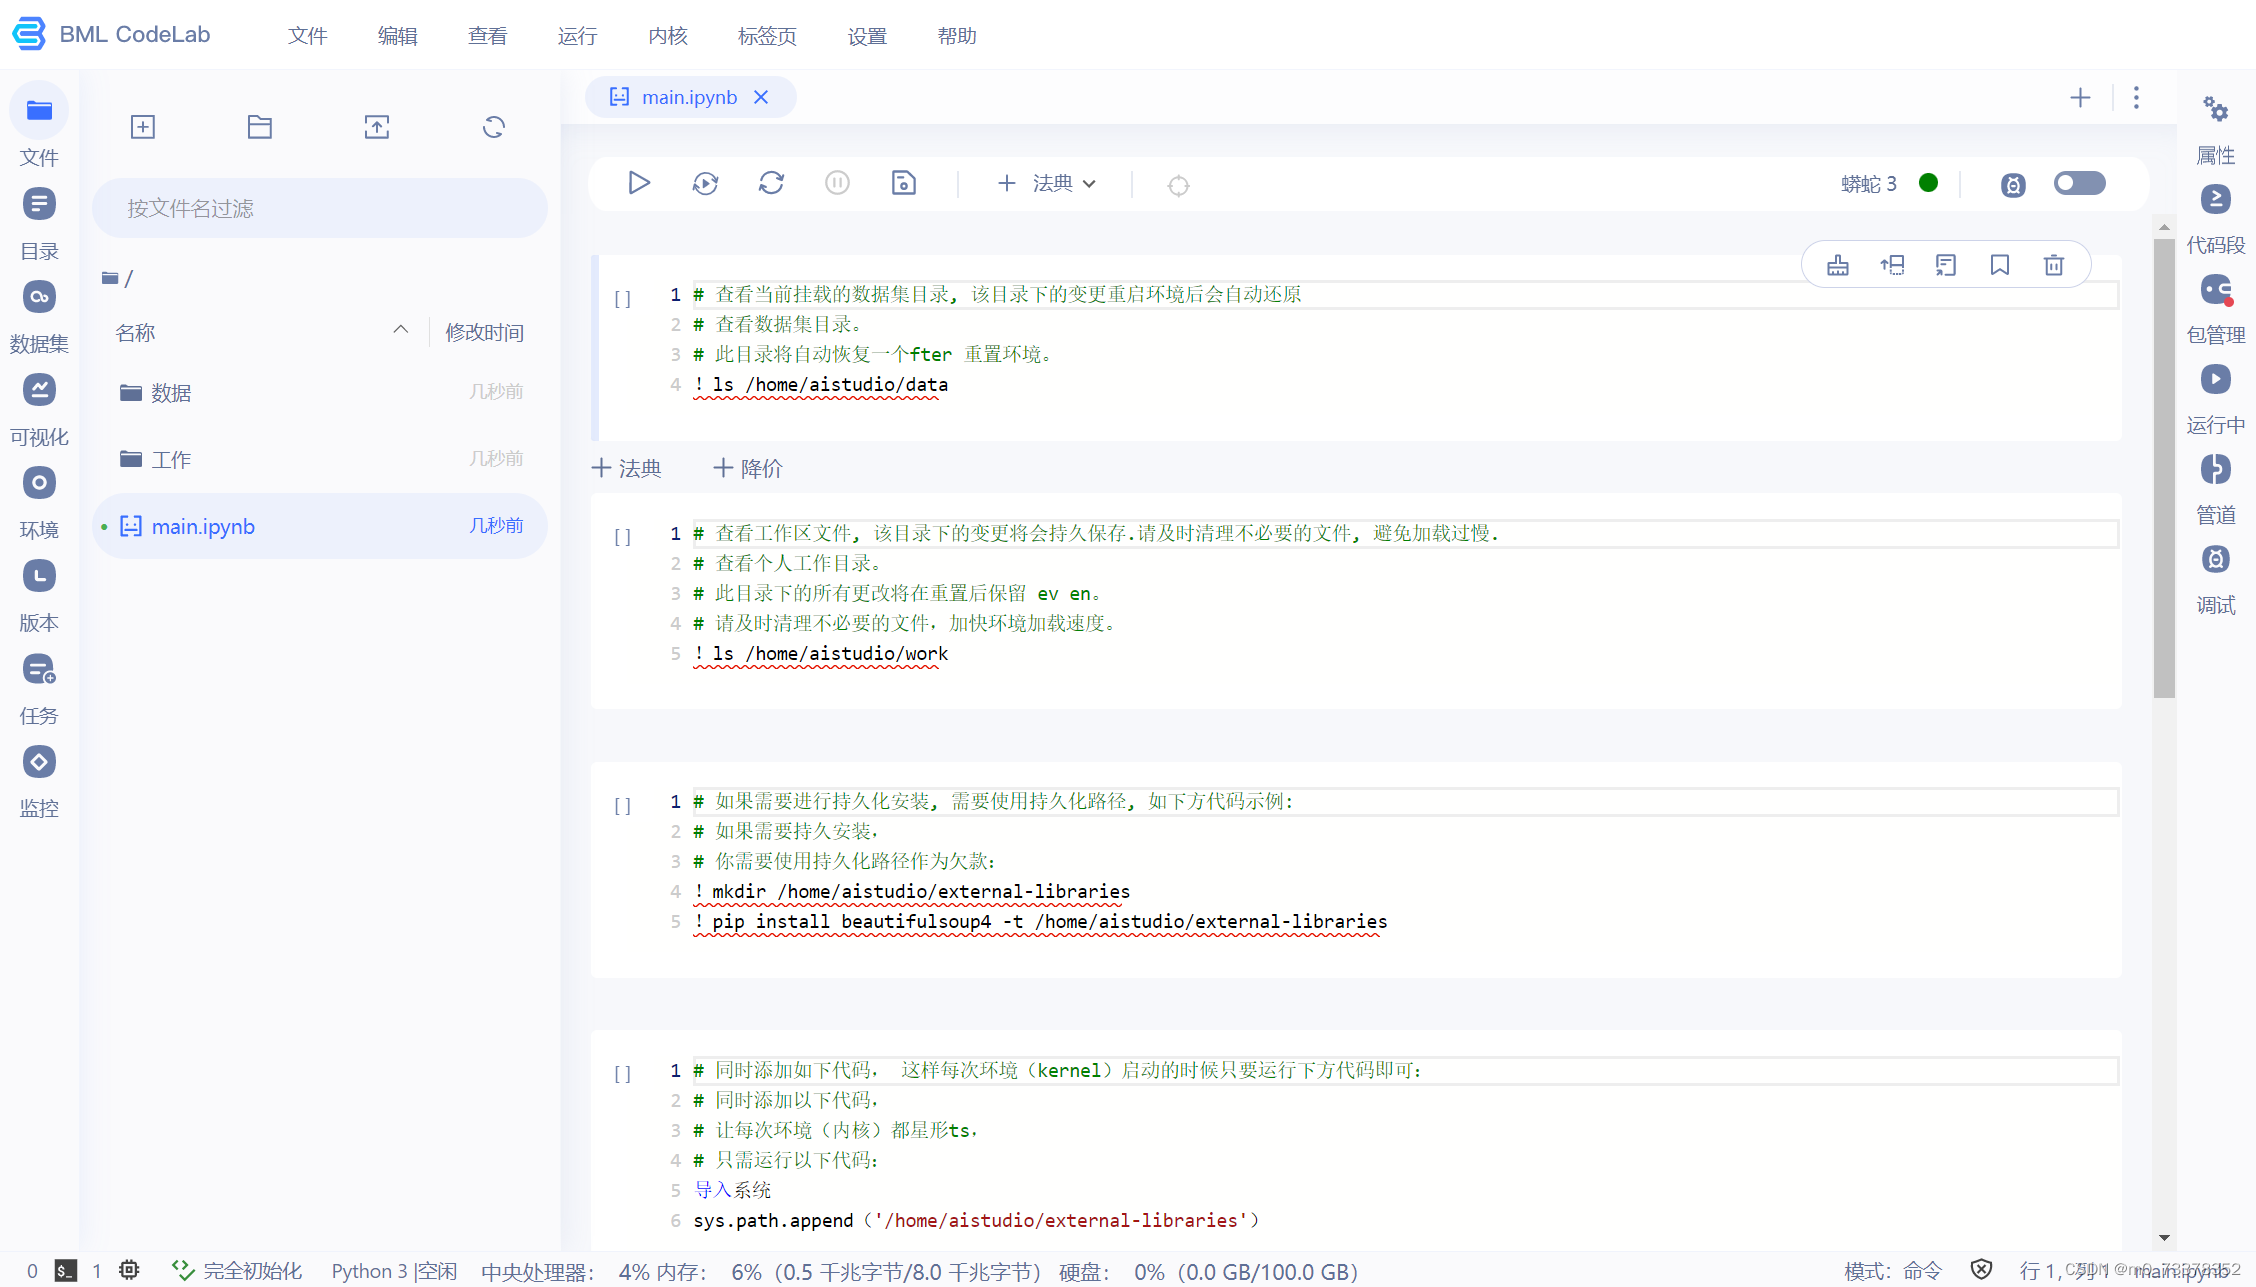Save the notebook with save icon
The height and width of the screenshot is (1287, 2256).
click(903, 183)
